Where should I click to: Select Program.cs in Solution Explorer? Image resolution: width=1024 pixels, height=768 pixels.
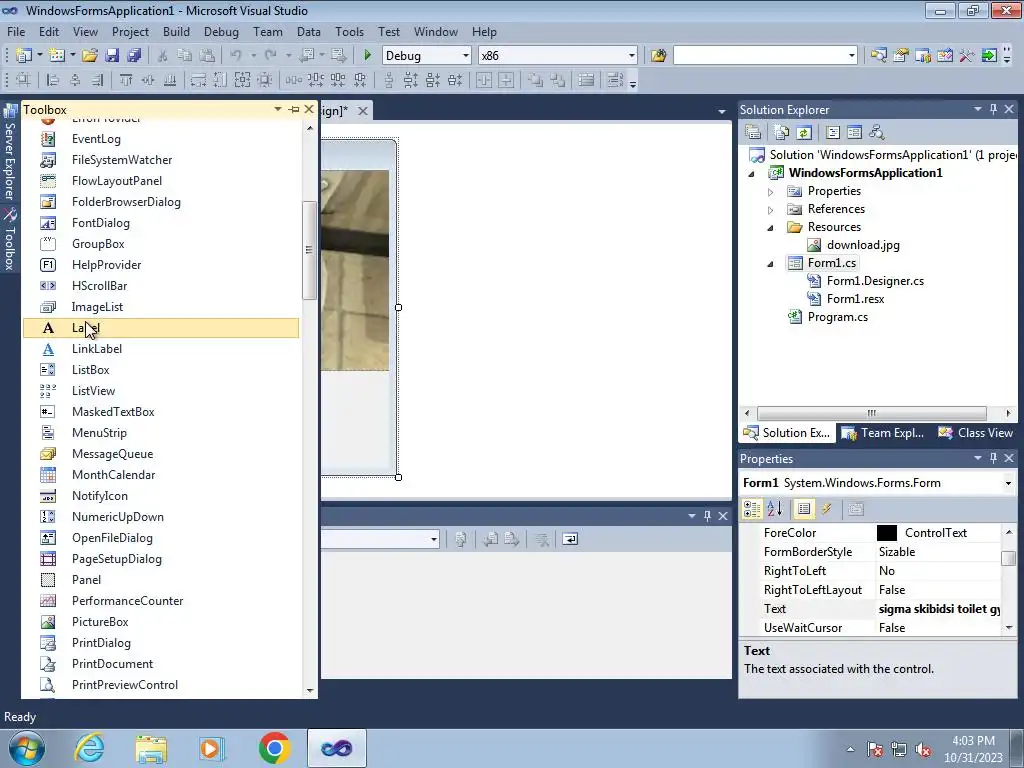point(837,317)
